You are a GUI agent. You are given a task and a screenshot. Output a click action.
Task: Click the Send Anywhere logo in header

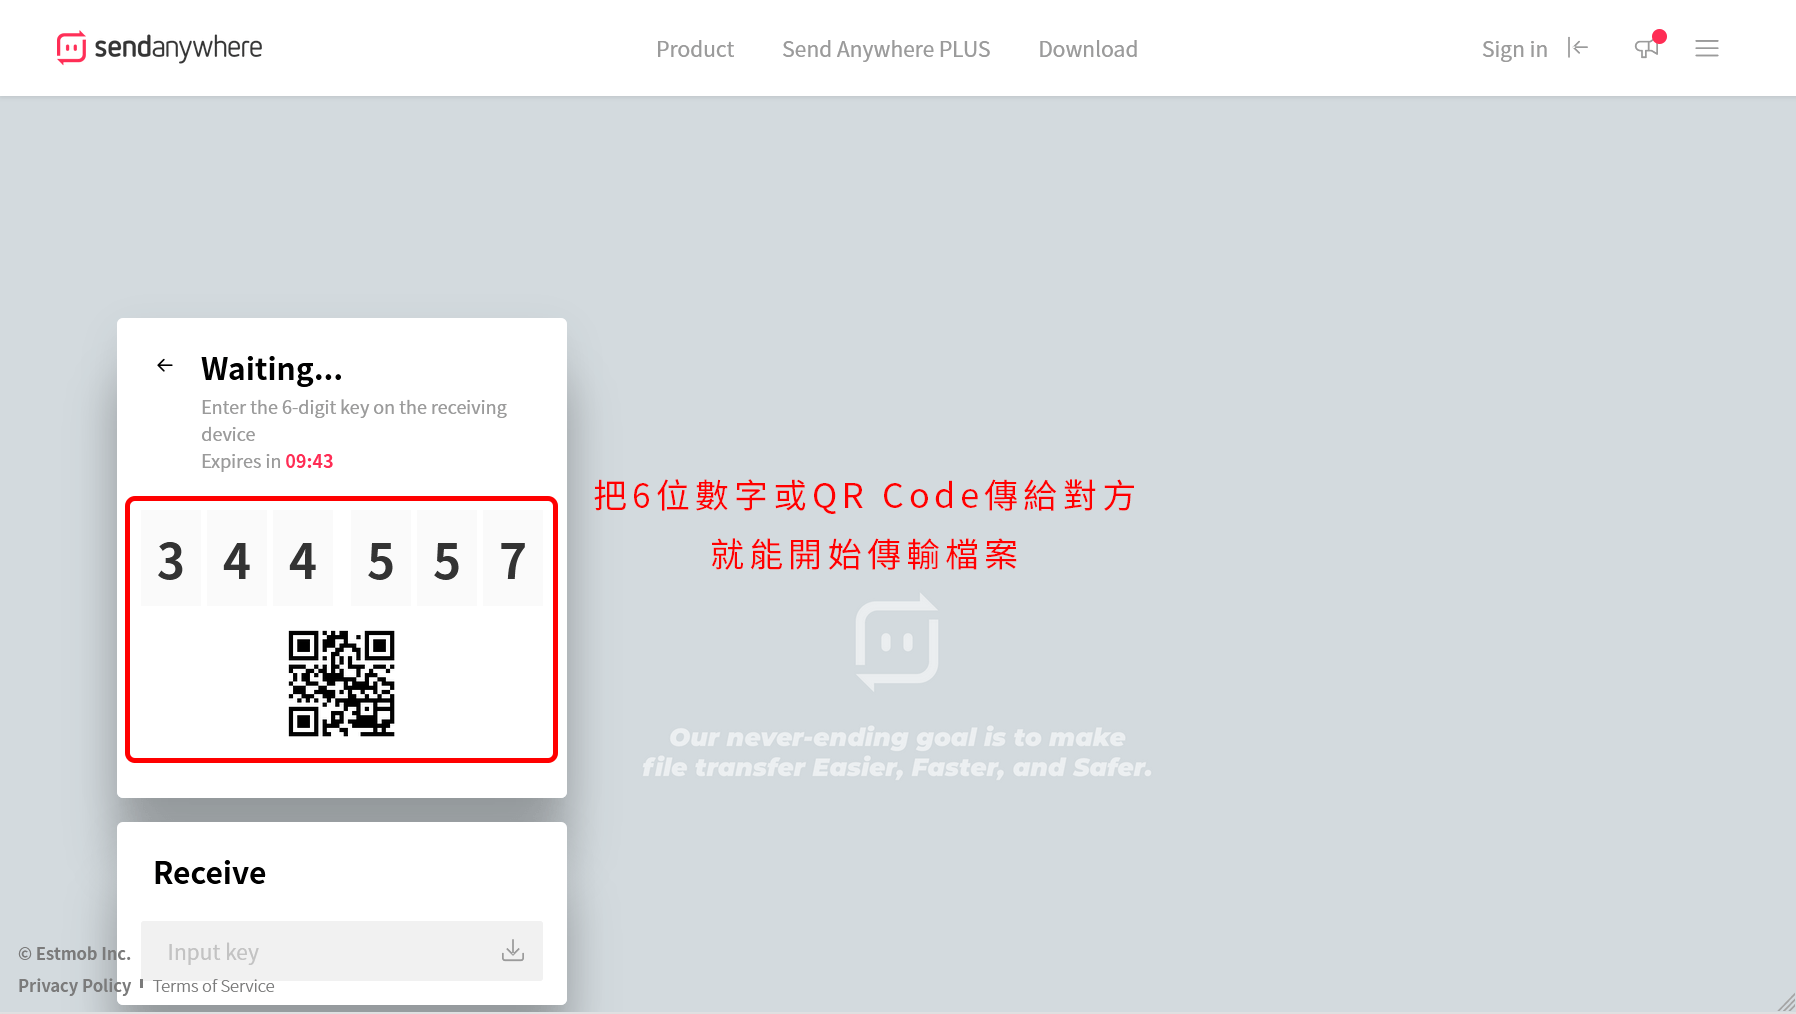160,48
